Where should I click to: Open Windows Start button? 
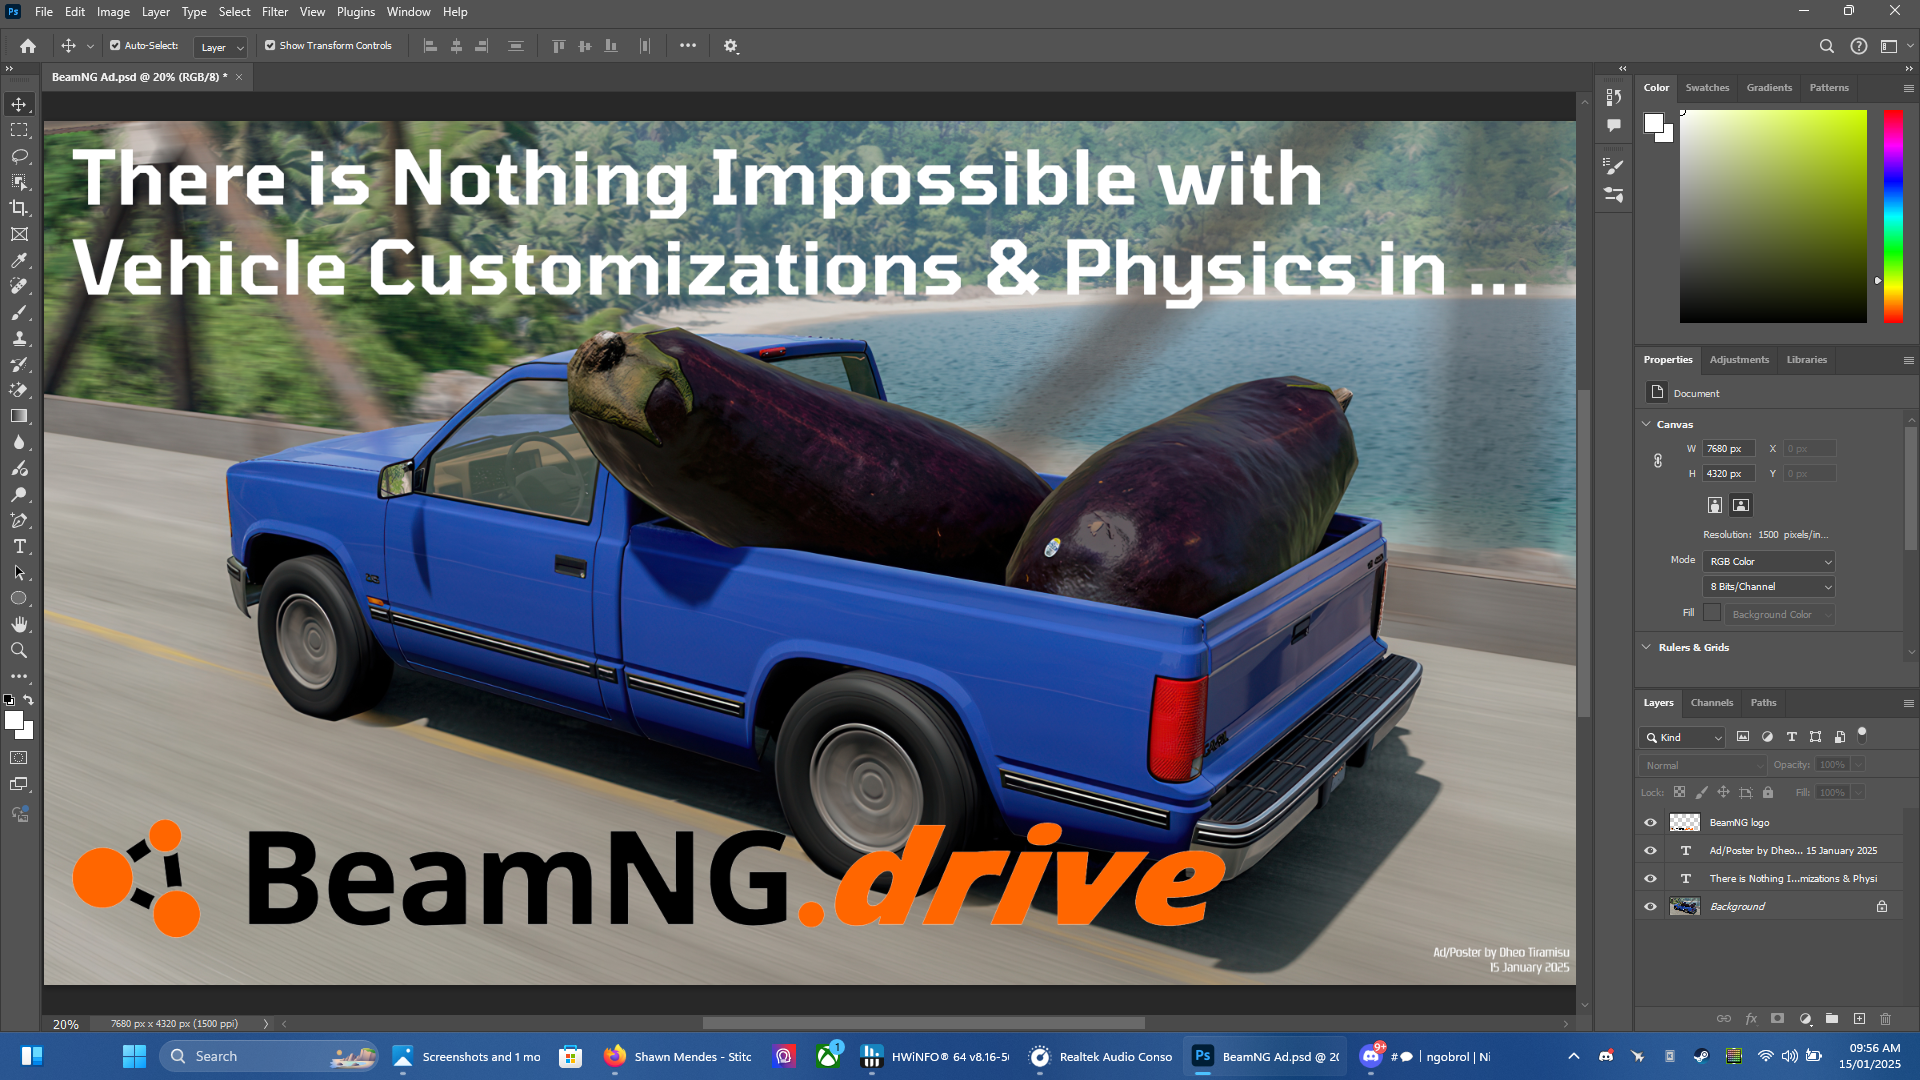point(134,1056)
